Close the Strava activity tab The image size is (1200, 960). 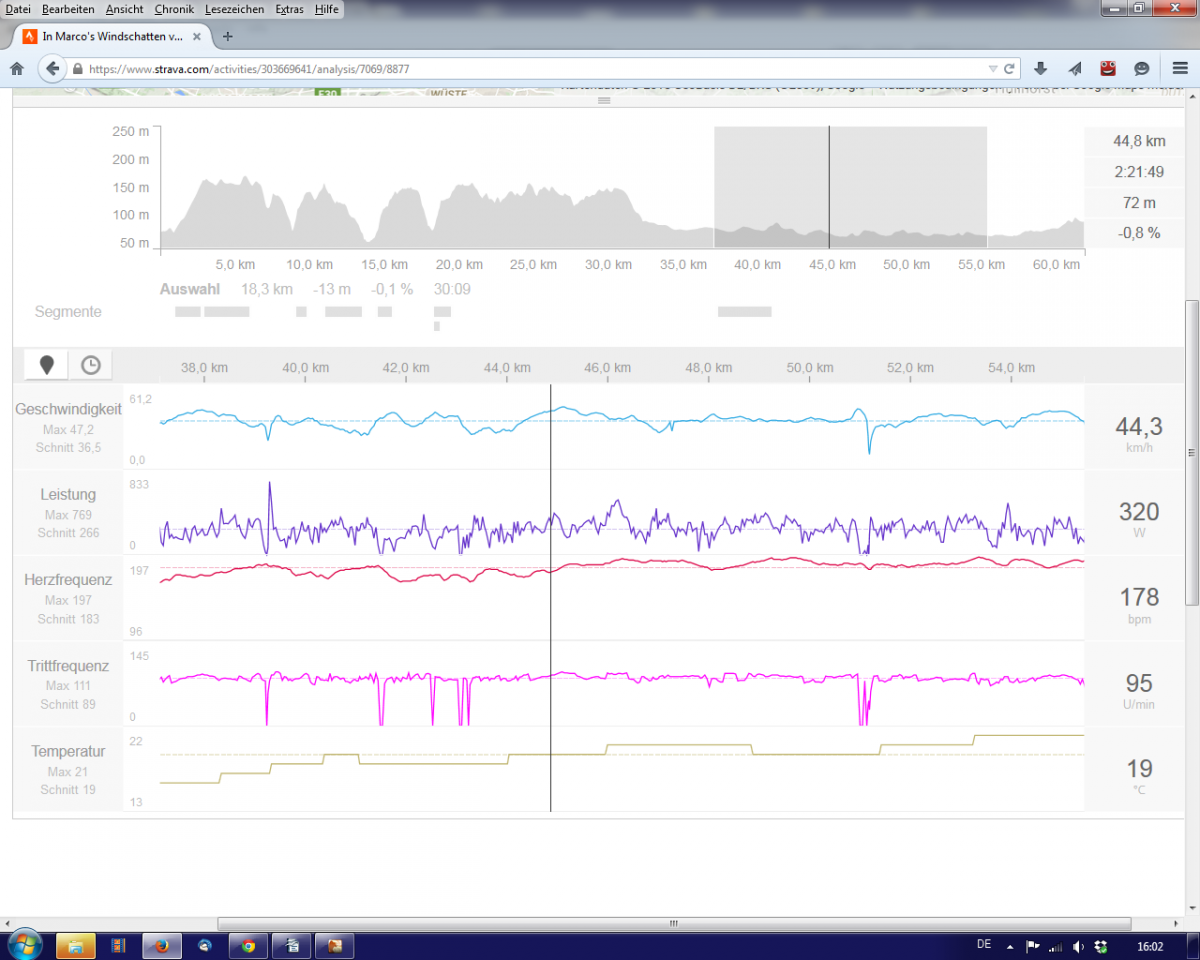[x=196, y=36]
